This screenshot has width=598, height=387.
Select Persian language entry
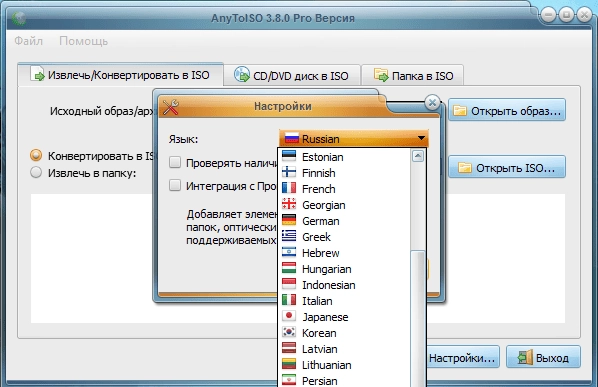[345, 381]
